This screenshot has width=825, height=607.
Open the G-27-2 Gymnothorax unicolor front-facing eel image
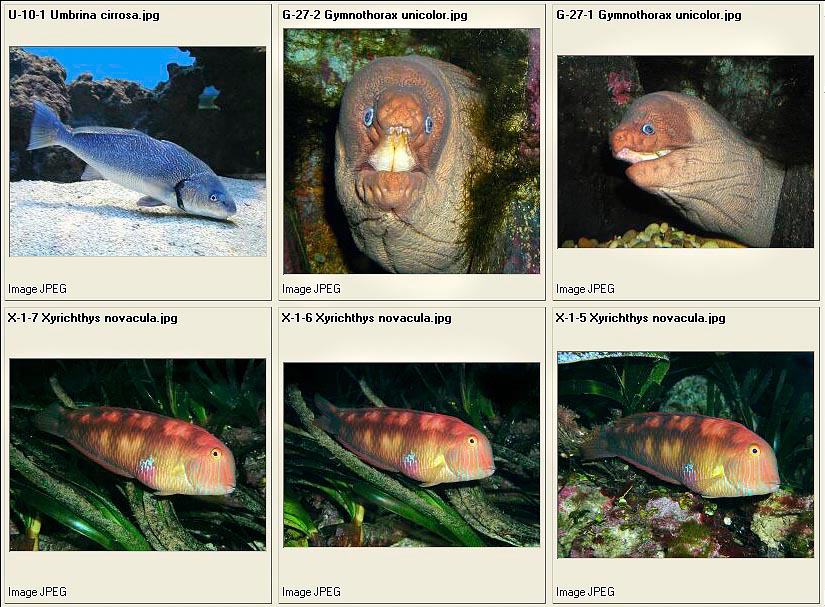pos(411,151)
